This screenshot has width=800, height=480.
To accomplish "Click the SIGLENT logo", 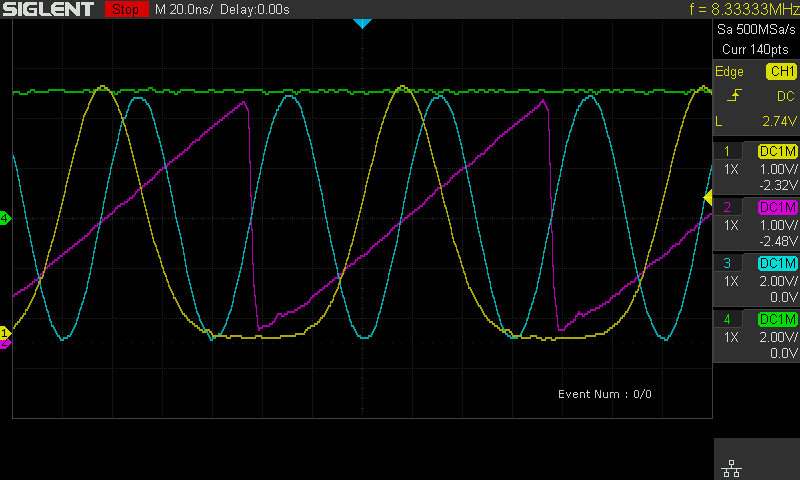I will (48, 9).
